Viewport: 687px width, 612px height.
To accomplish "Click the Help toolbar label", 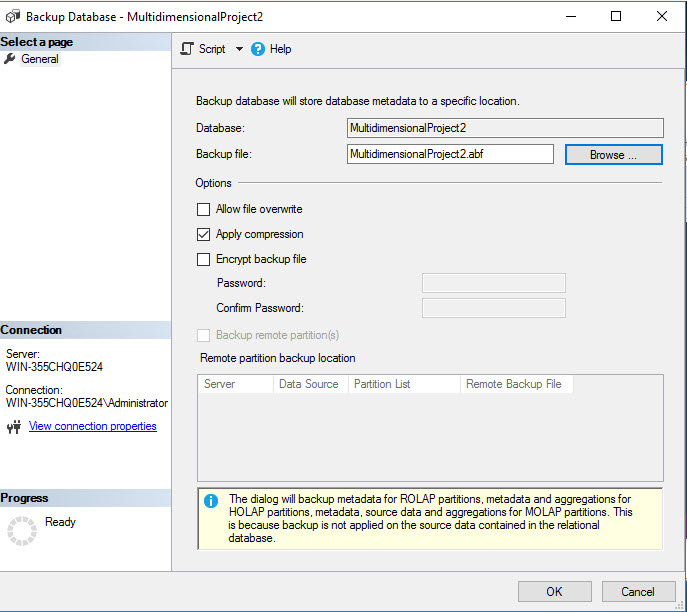I will [280, 49].
